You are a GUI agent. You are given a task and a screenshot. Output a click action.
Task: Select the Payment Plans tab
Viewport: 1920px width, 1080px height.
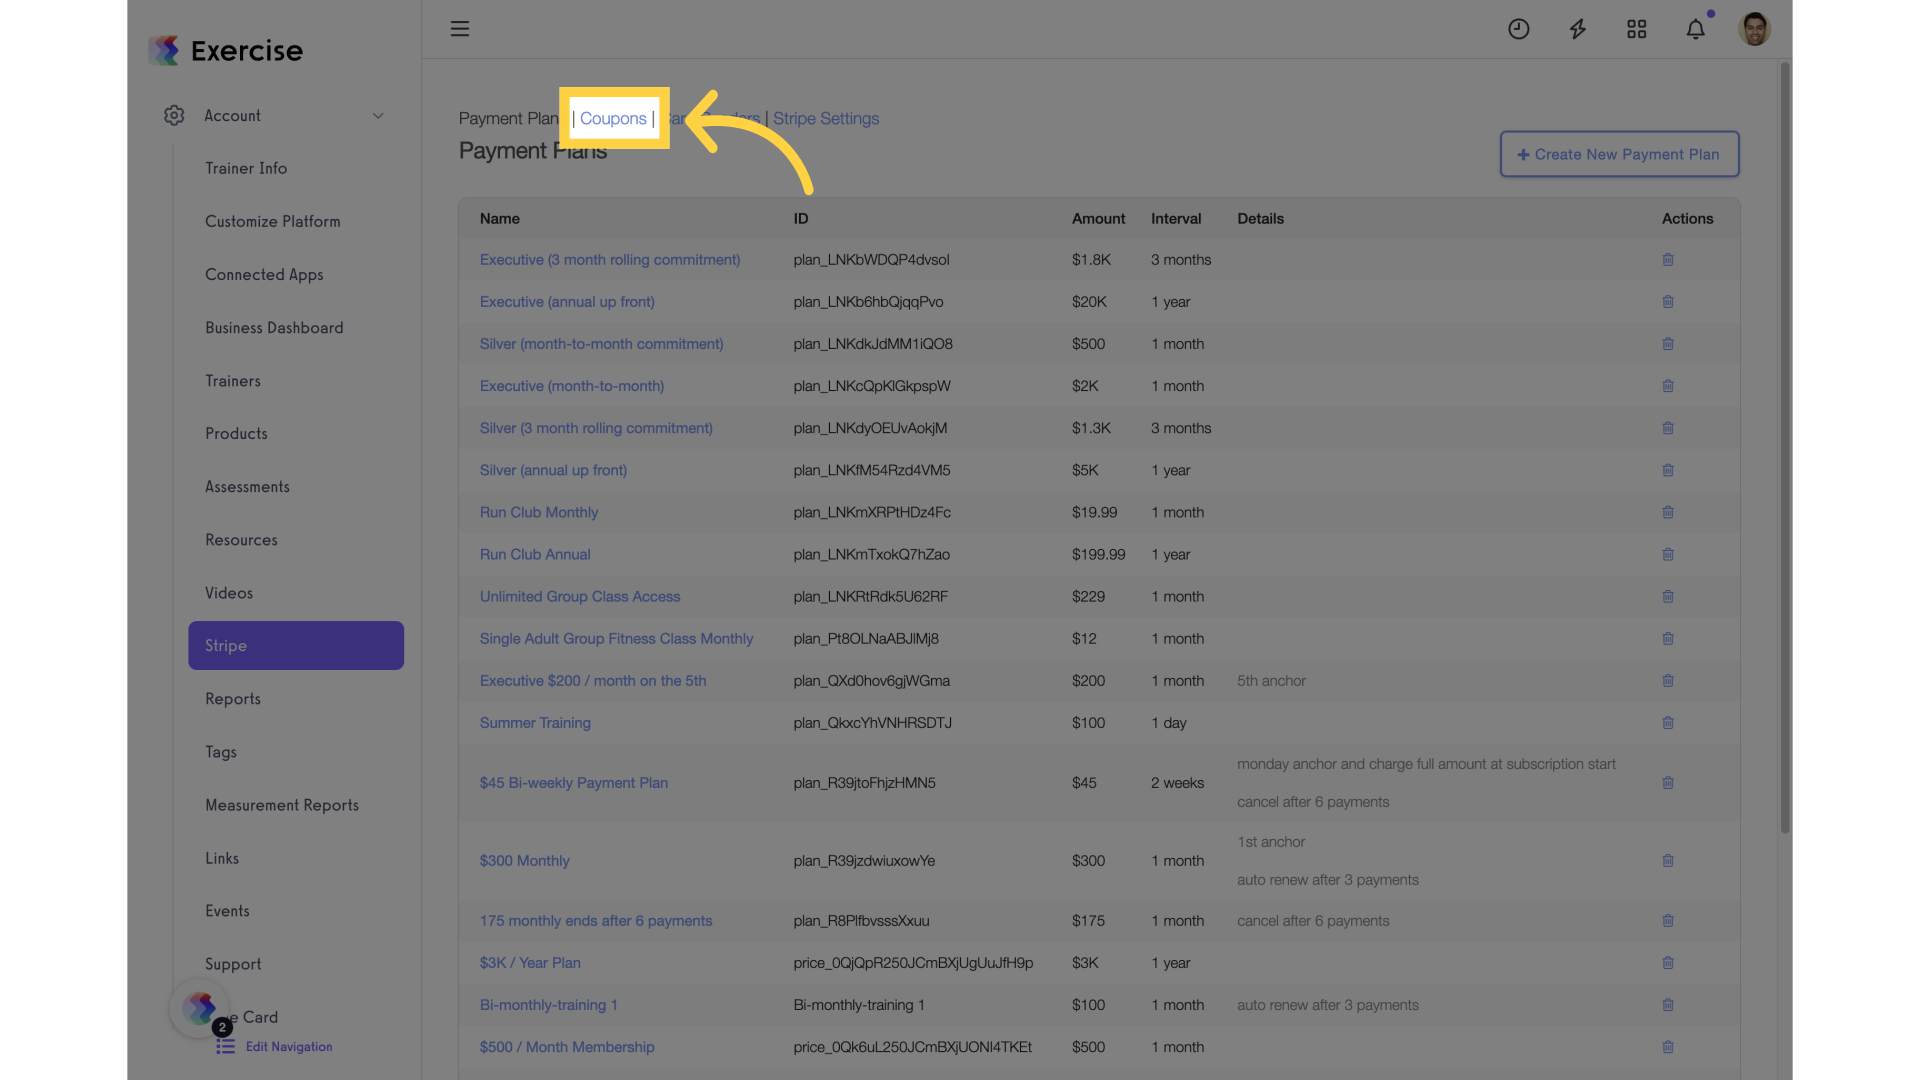pyautogui.click(x=508, y=118)
